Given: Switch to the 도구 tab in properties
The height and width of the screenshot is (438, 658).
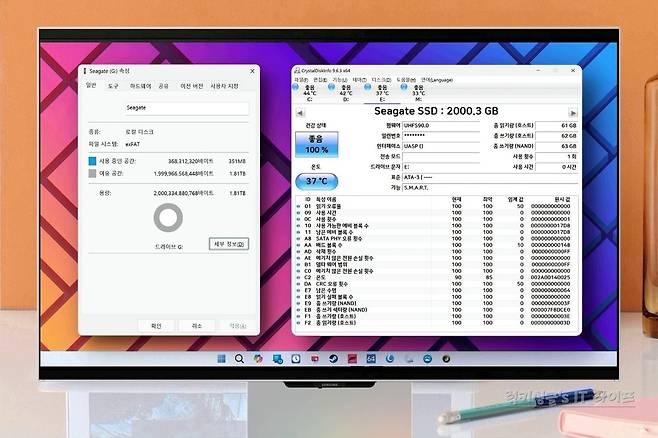Looking at the screenshot, I should pyautogui.click(x=114, y=86).
